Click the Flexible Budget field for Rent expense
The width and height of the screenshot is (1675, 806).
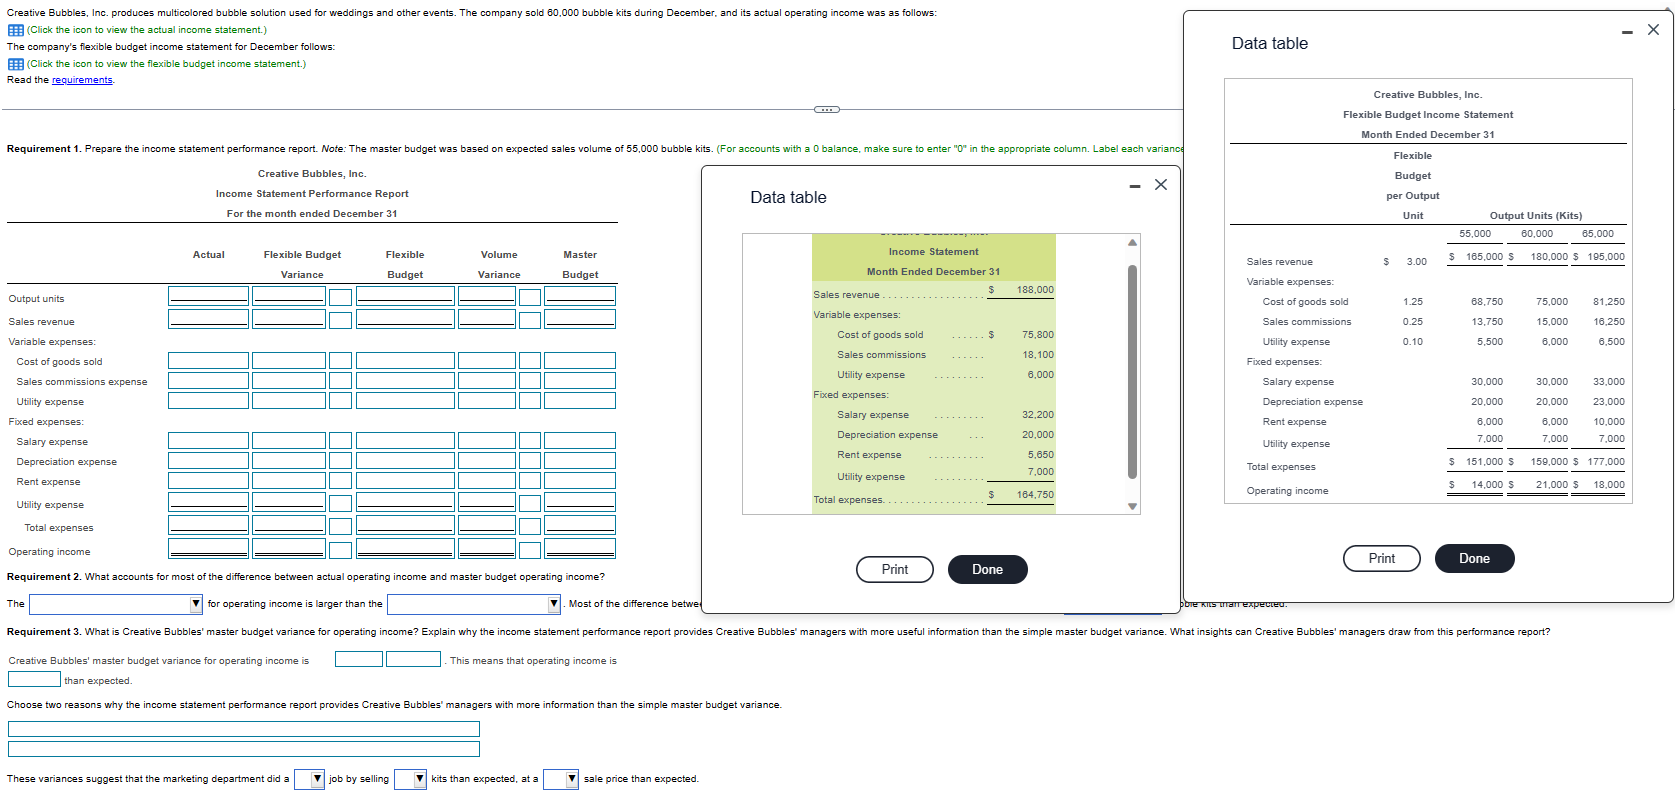(405, 481)
